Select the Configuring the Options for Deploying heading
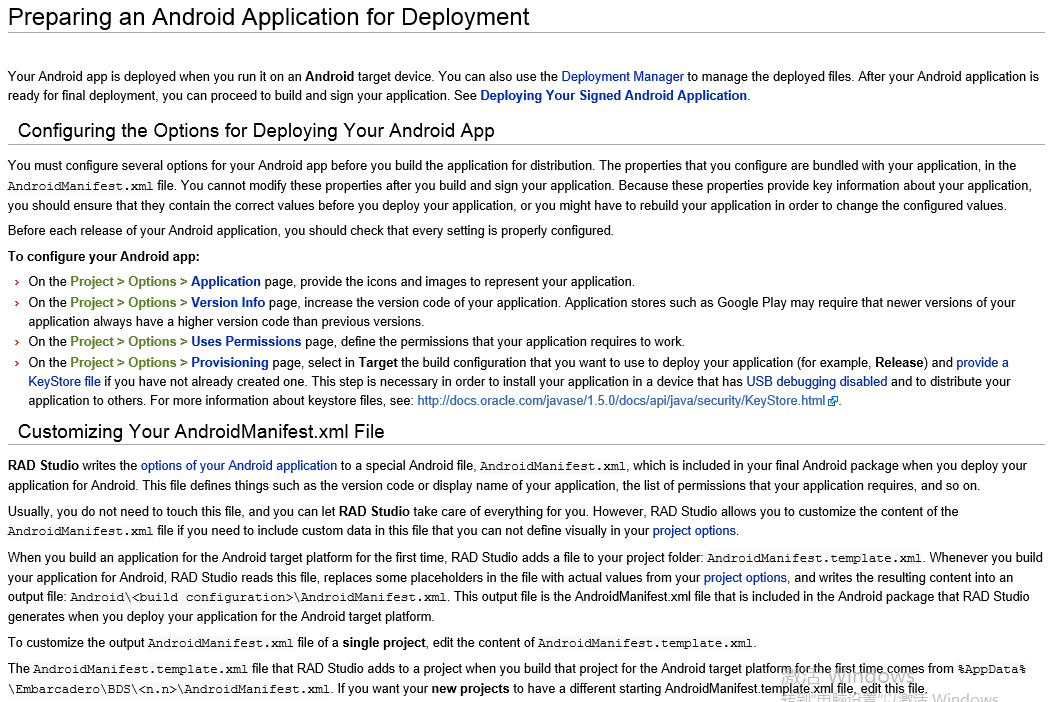This screenshot has height=702, width=1053. [x=256, y=130]
